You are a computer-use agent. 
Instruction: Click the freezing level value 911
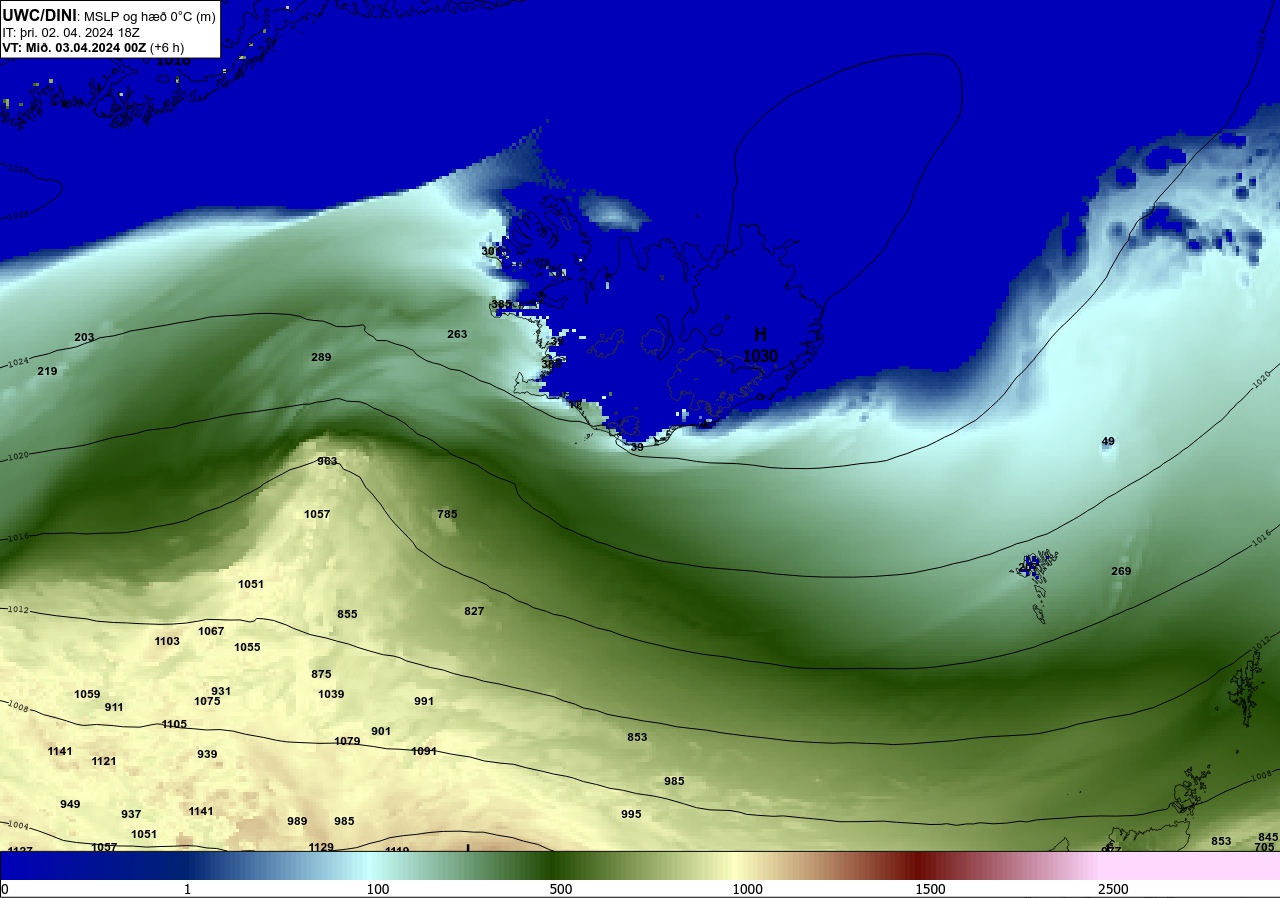(x=114, y=707)
